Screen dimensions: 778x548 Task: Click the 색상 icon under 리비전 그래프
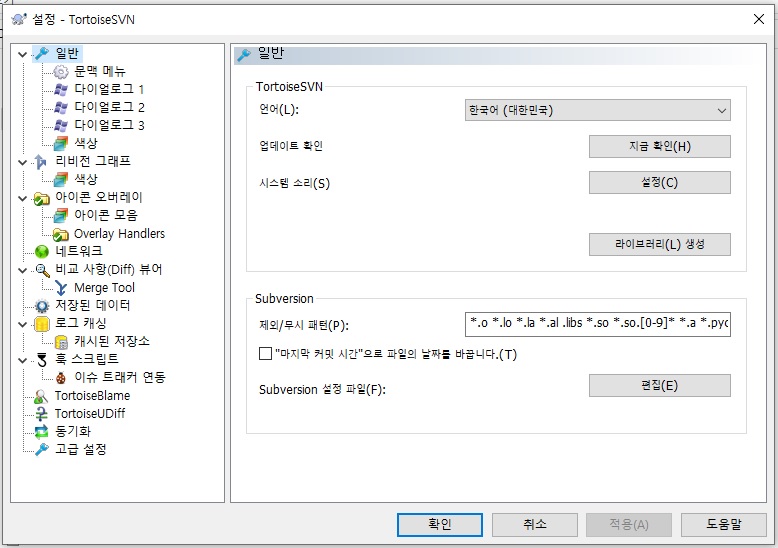click(61, 179)
